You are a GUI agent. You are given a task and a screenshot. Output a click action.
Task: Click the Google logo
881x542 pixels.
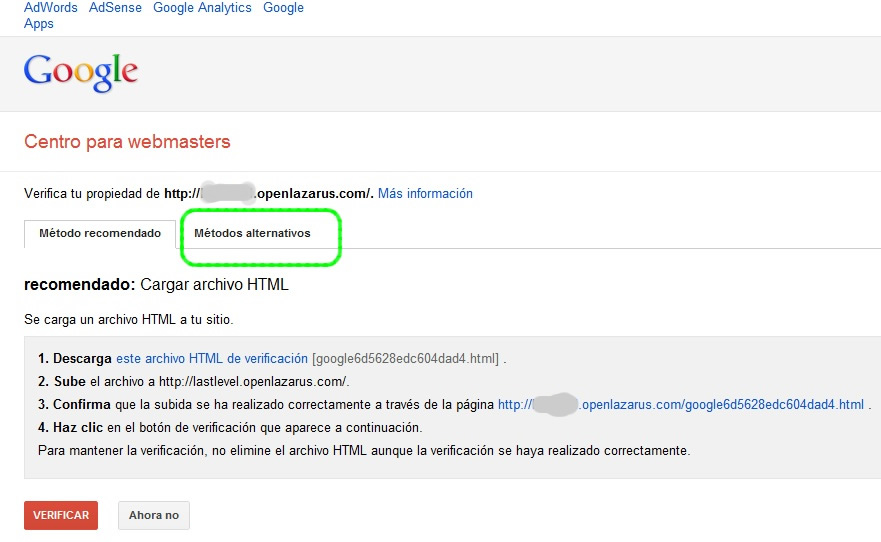(81, 72)
